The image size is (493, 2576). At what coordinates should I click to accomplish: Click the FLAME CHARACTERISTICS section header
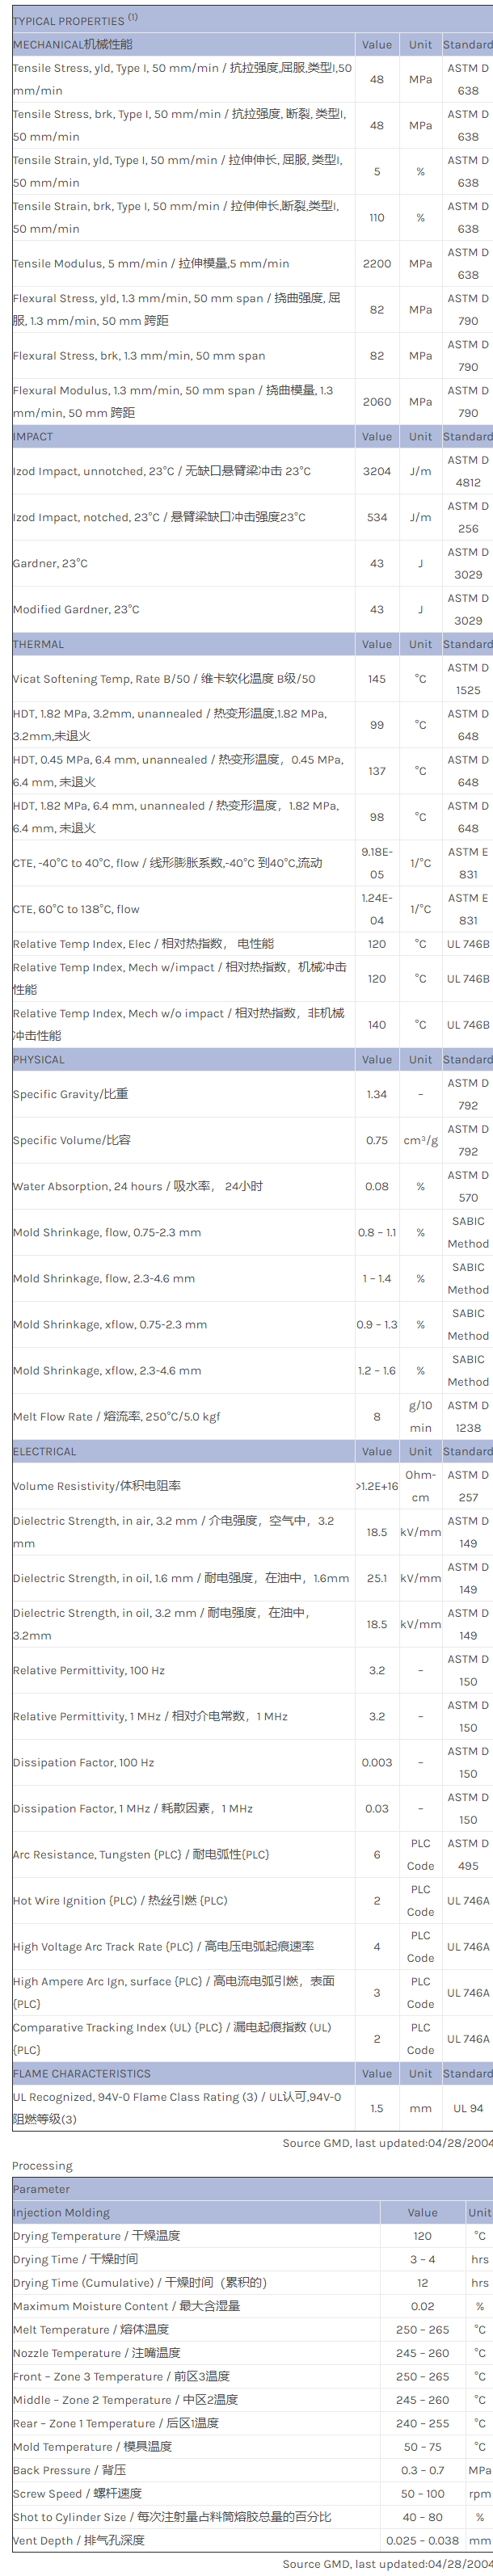click(81, 2074)
